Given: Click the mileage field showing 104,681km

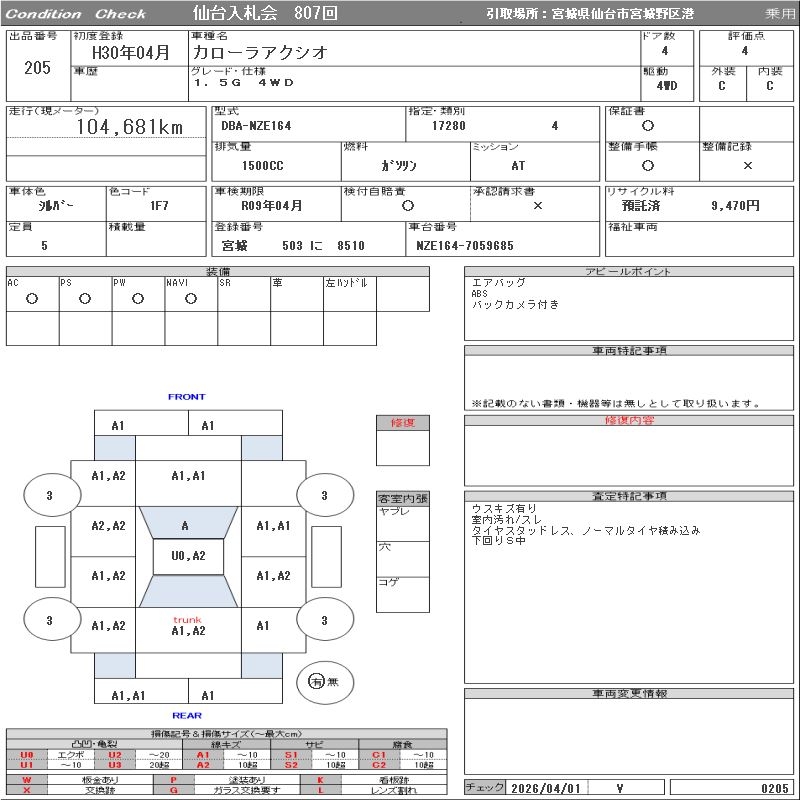Looking at the screenshot, I should click(106, 127).
